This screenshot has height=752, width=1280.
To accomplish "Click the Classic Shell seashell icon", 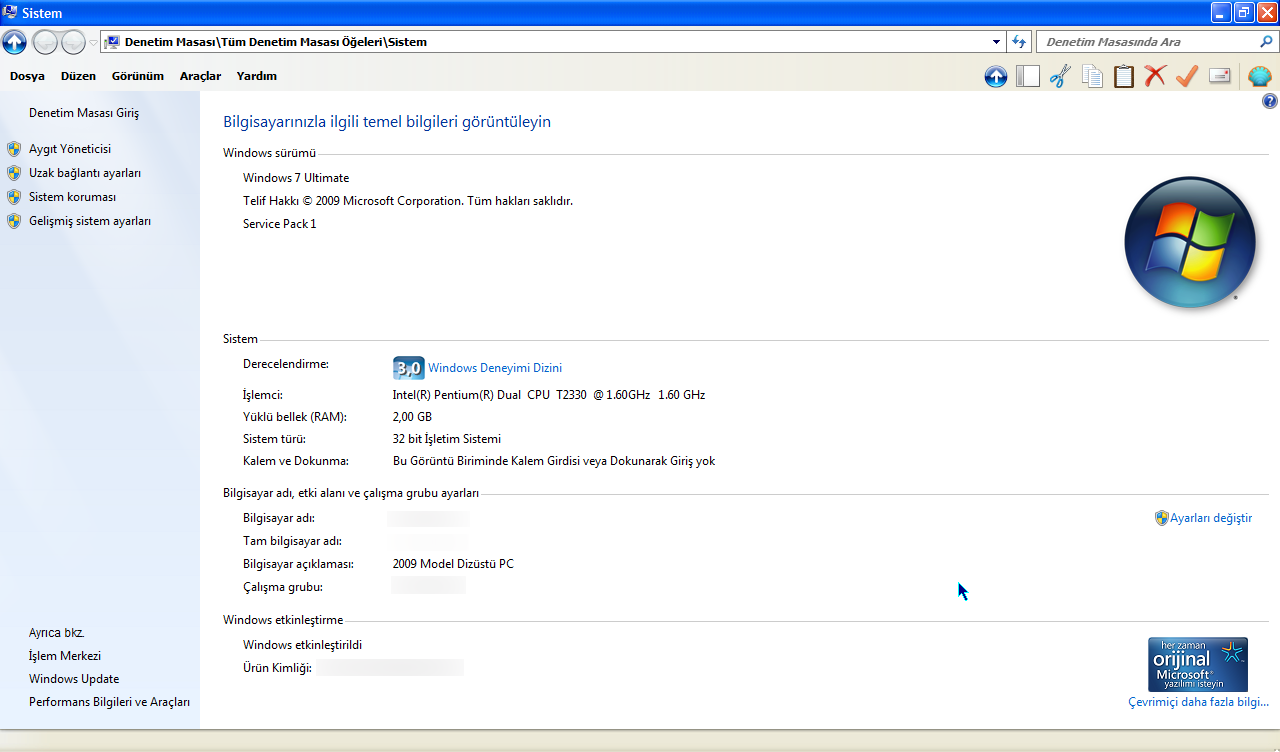I will pos(1260,76).
